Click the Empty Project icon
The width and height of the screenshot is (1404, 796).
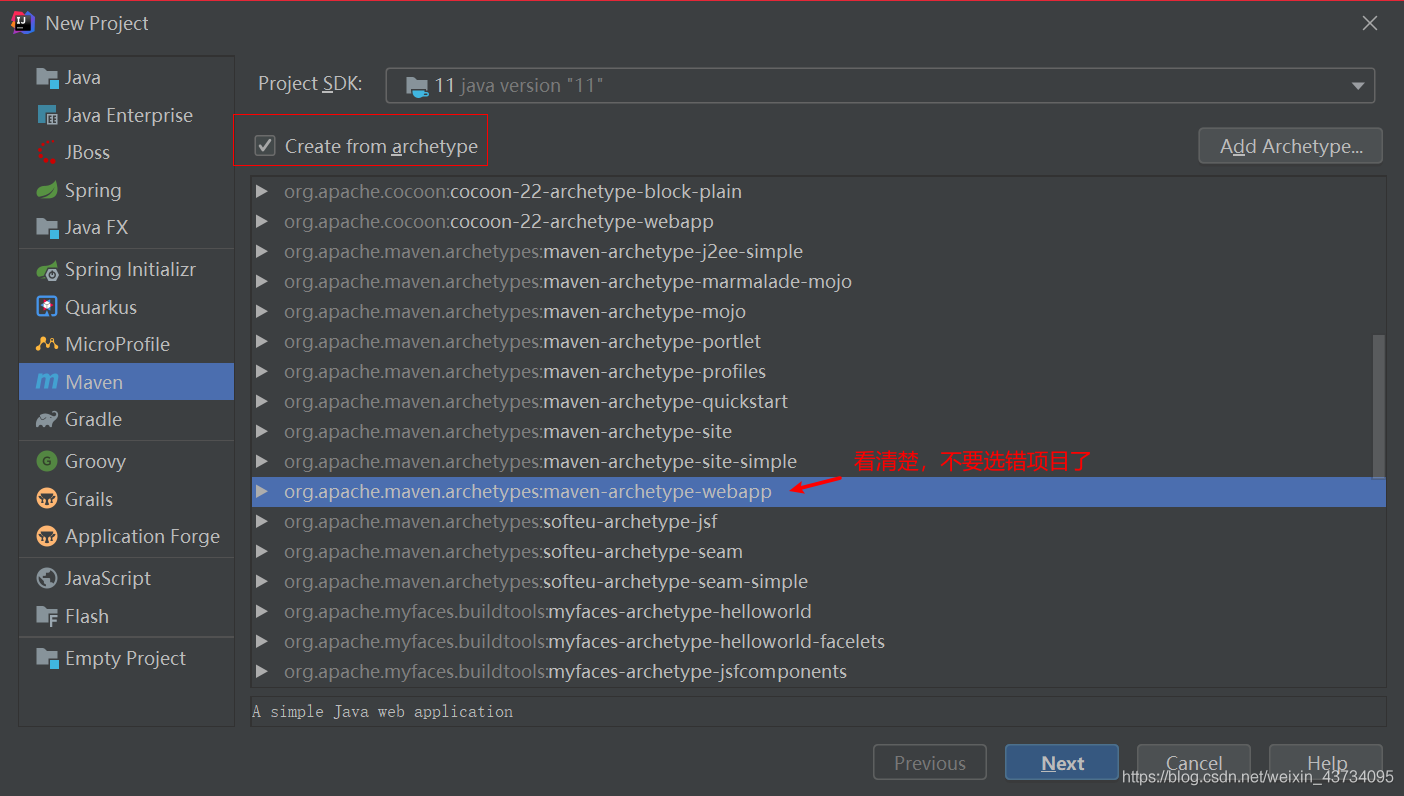[47, 658]
